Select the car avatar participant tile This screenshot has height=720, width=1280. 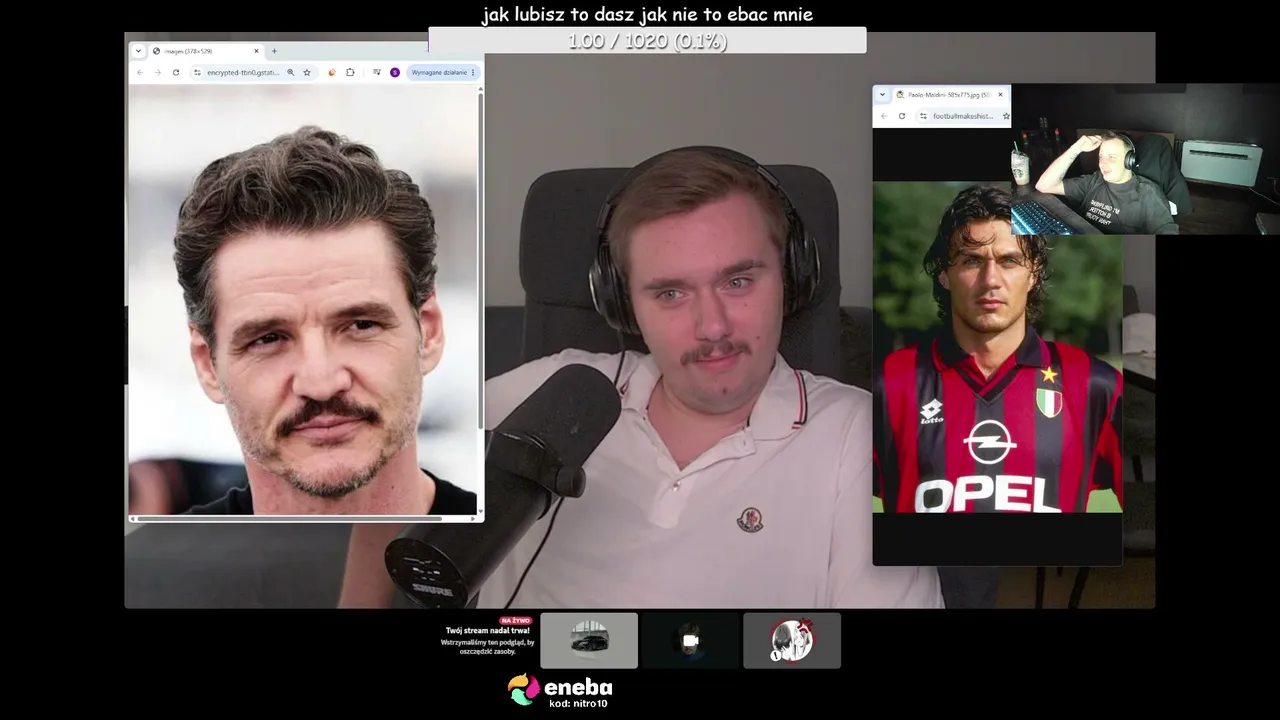(x=589, y=640)
